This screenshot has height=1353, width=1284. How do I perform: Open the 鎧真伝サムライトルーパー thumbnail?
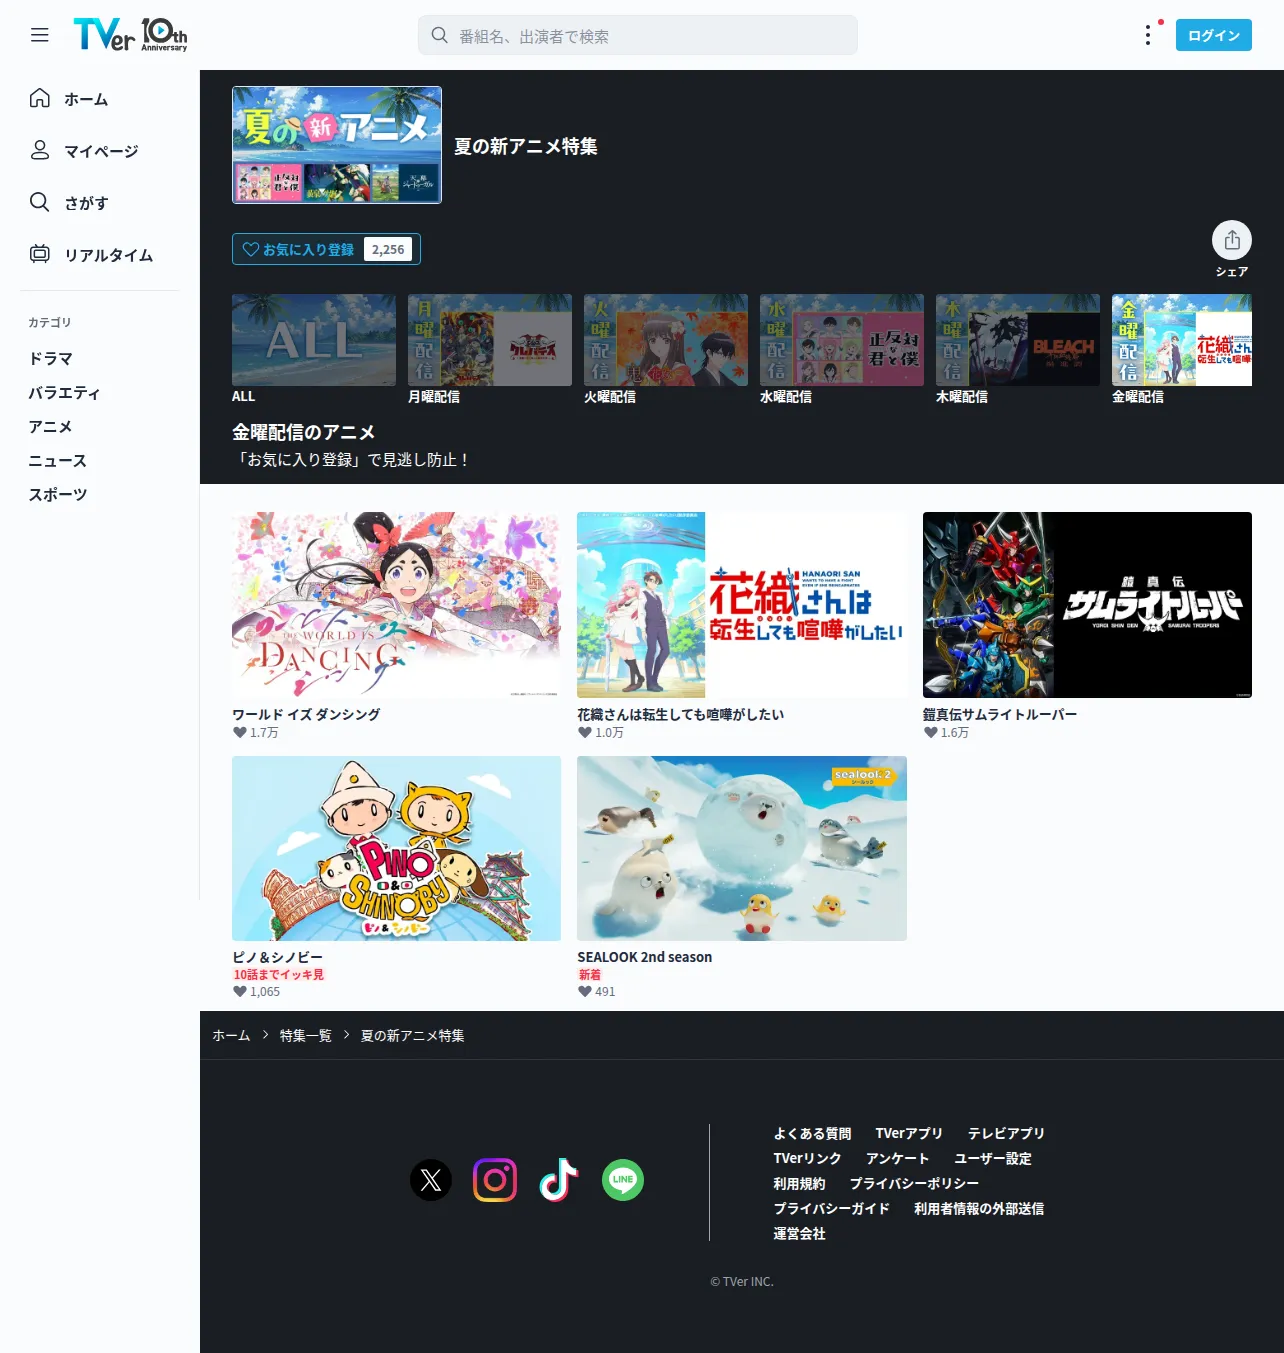[1087, 605]
